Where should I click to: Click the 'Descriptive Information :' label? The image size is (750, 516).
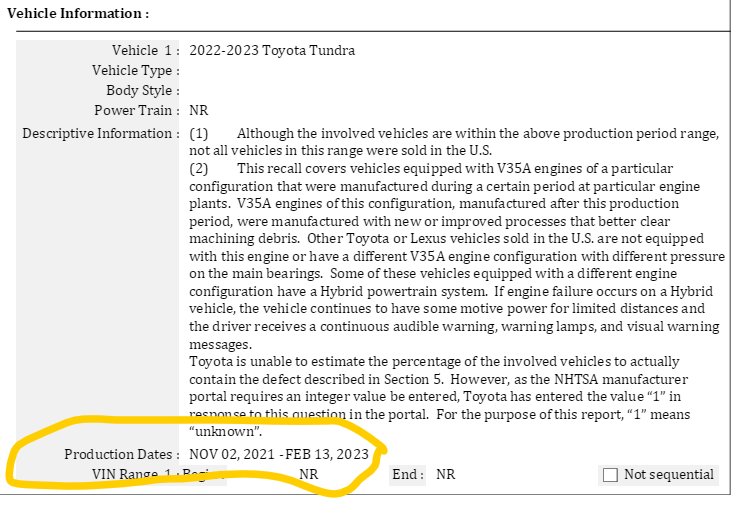click(101, 133)
